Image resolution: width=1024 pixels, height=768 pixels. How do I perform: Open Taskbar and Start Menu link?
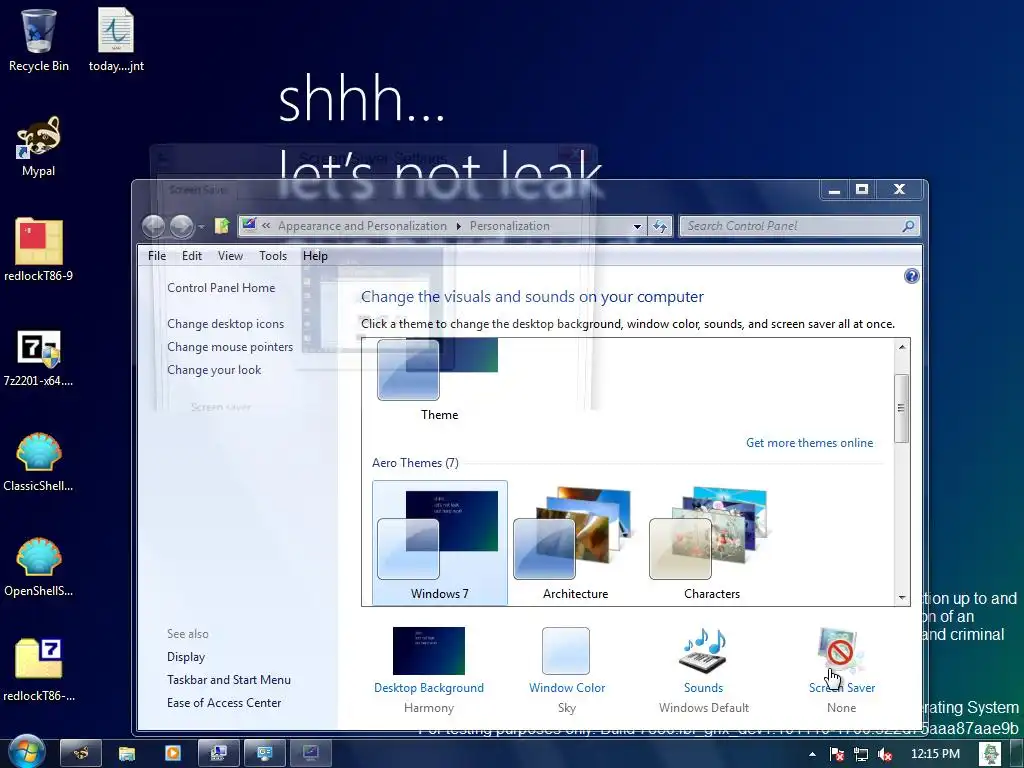pos(229,680)
